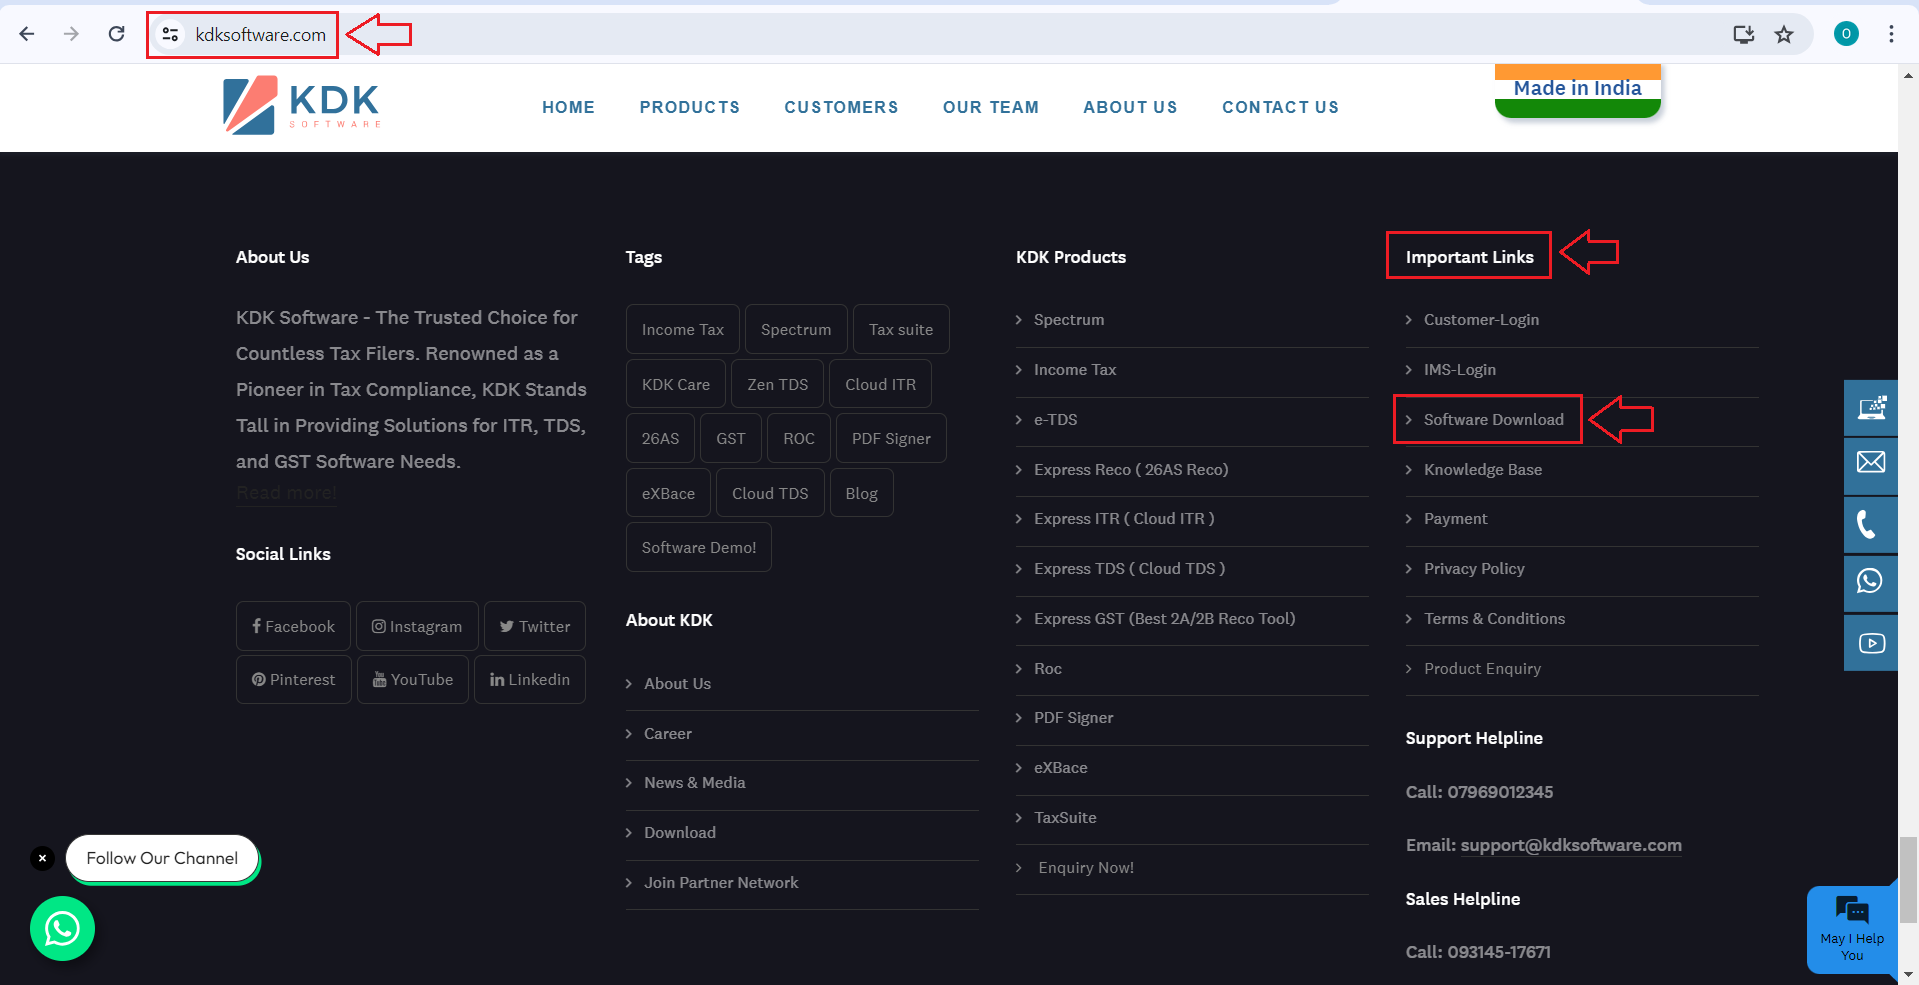The width and height of the screenshot is (1919, 985).
Task: Open the Career link
Action: (667, 733)
